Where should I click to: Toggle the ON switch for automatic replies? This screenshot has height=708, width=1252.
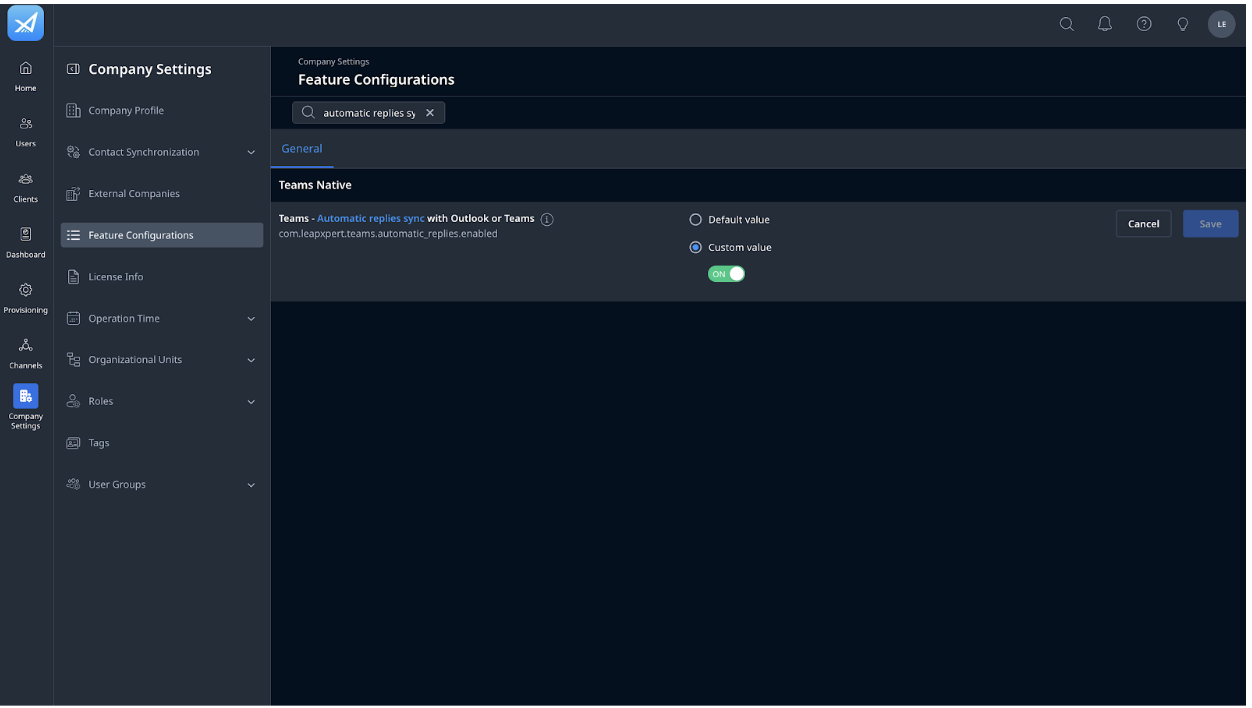coord(726,274)
